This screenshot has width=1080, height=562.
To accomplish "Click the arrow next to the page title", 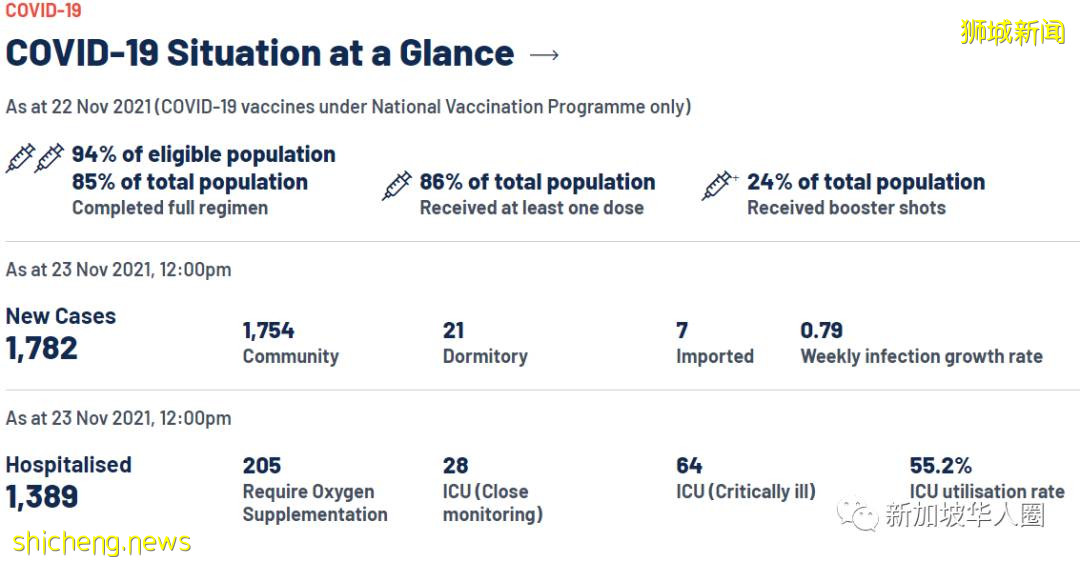I will pyautogui.click(x=545, y=55).
